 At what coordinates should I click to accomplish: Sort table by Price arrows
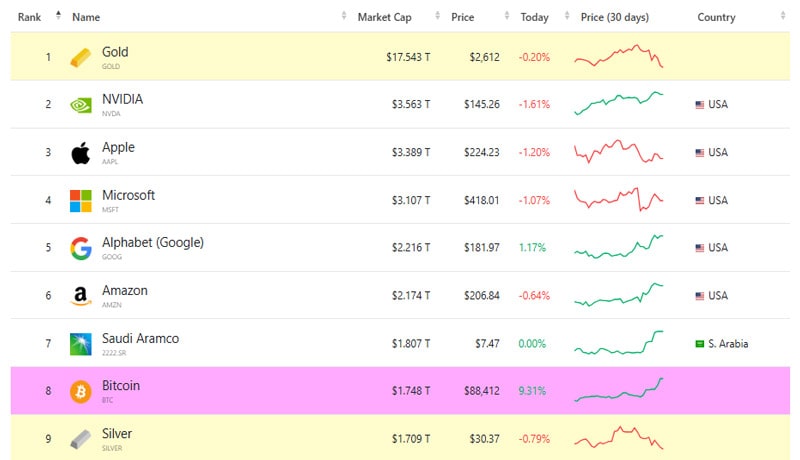507,16
